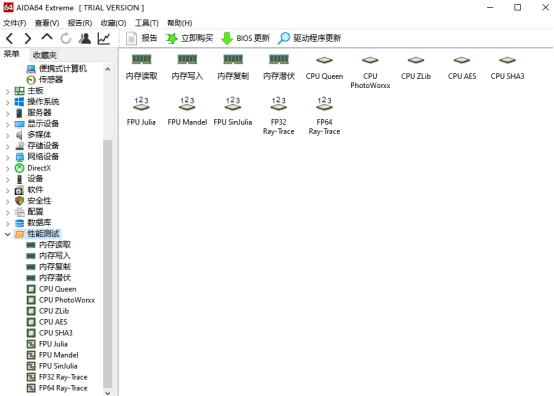Select 内存读取 icon in main pane

[142, 67]
